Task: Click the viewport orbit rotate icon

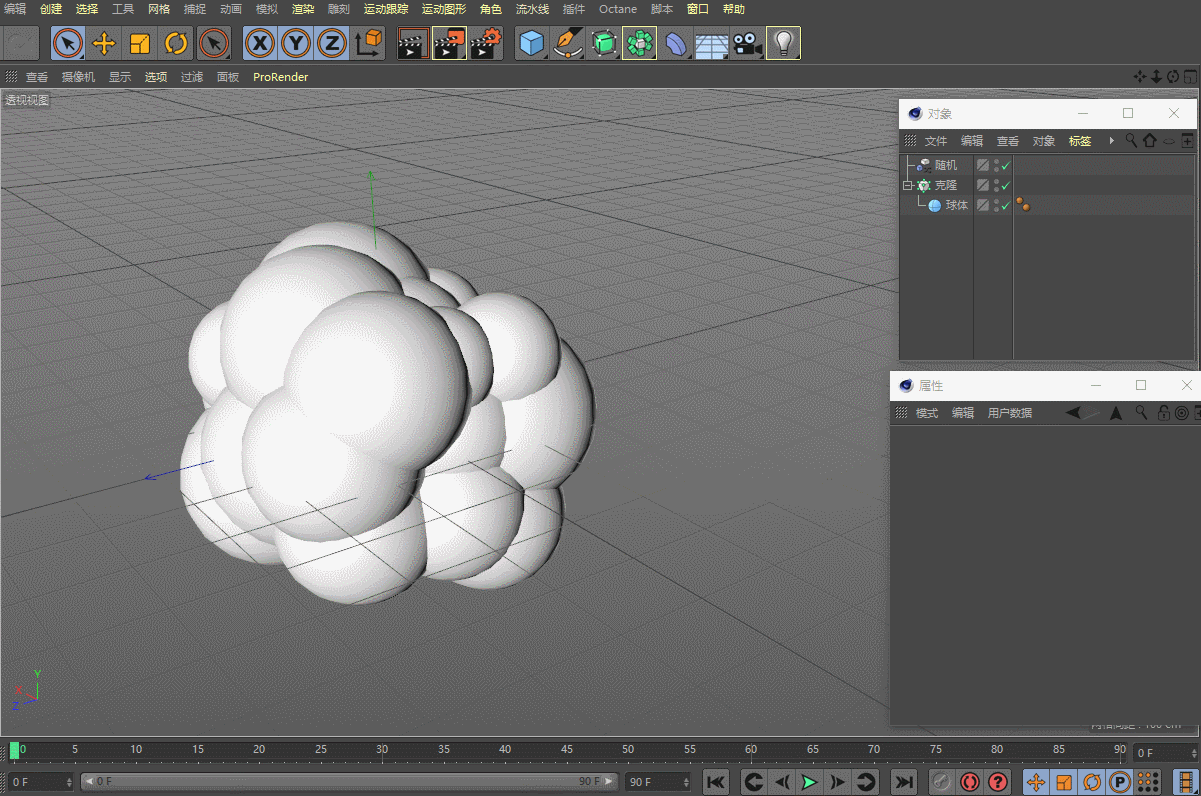Action: pyautogui.click(x=1173, y=77)
